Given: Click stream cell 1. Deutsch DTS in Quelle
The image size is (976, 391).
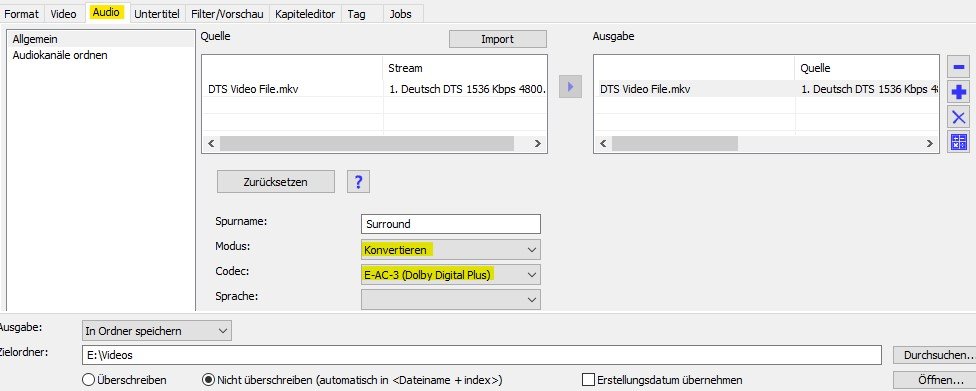Looking at the screenshot, I should 466,89.
